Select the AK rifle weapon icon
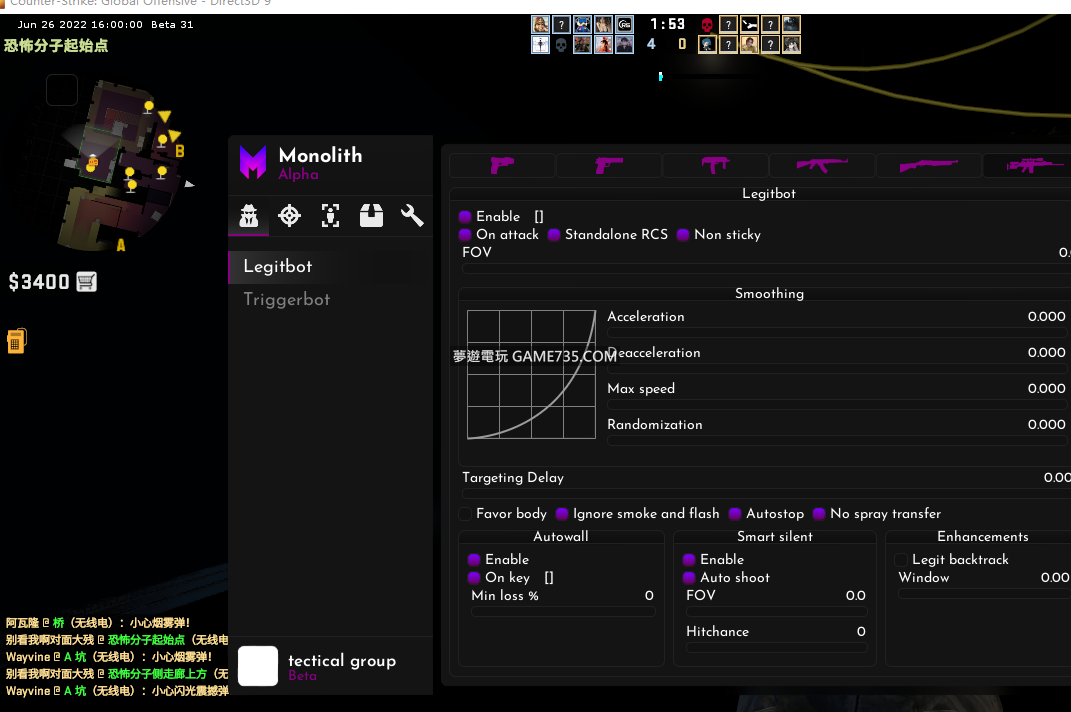This screenshot has height=712, width=1071. coord(822,165)
